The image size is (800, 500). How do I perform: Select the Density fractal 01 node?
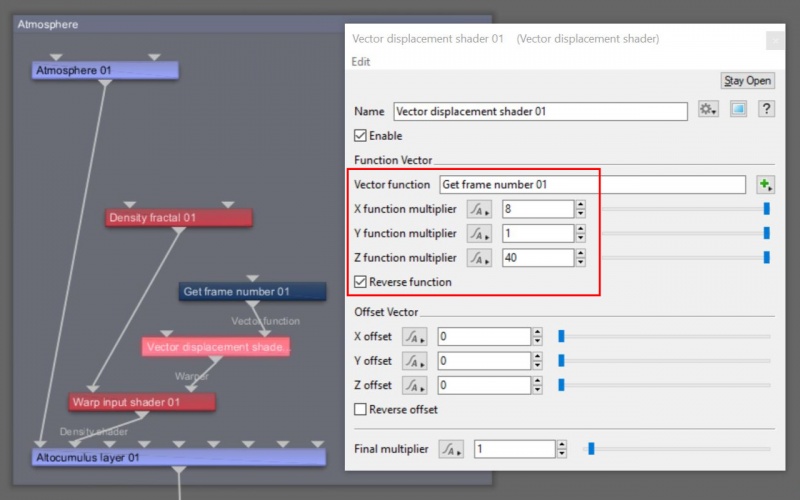[x=179, y=218]
